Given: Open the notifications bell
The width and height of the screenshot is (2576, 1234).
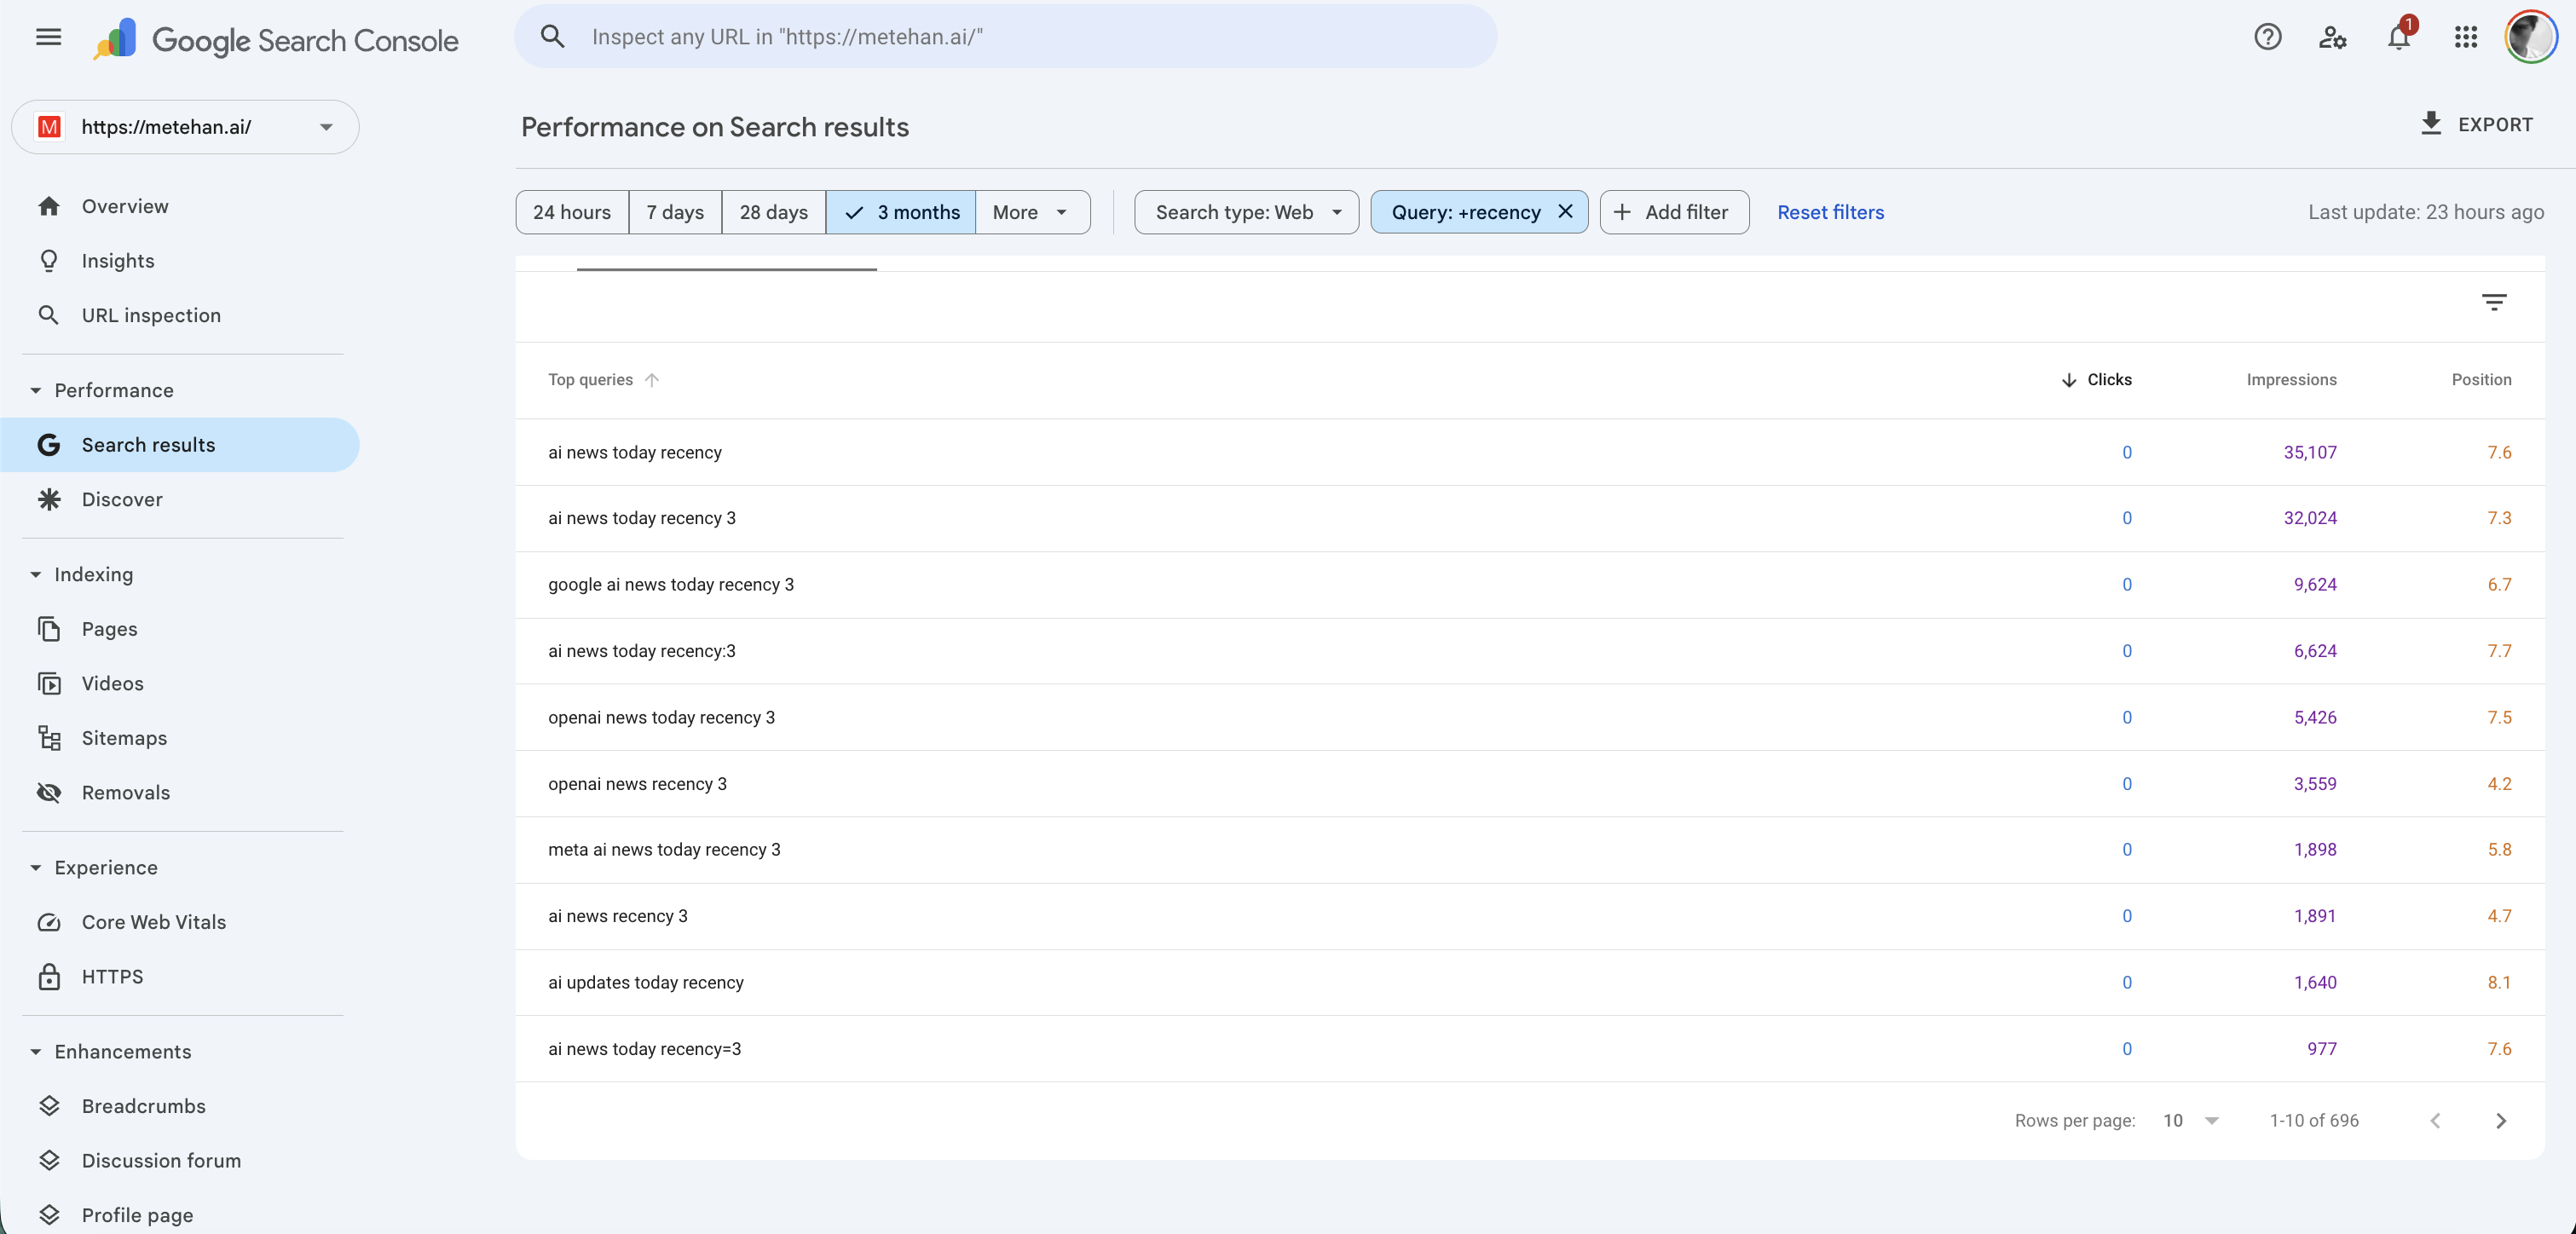Looking at the screenshot, I should coord(2398,38).
